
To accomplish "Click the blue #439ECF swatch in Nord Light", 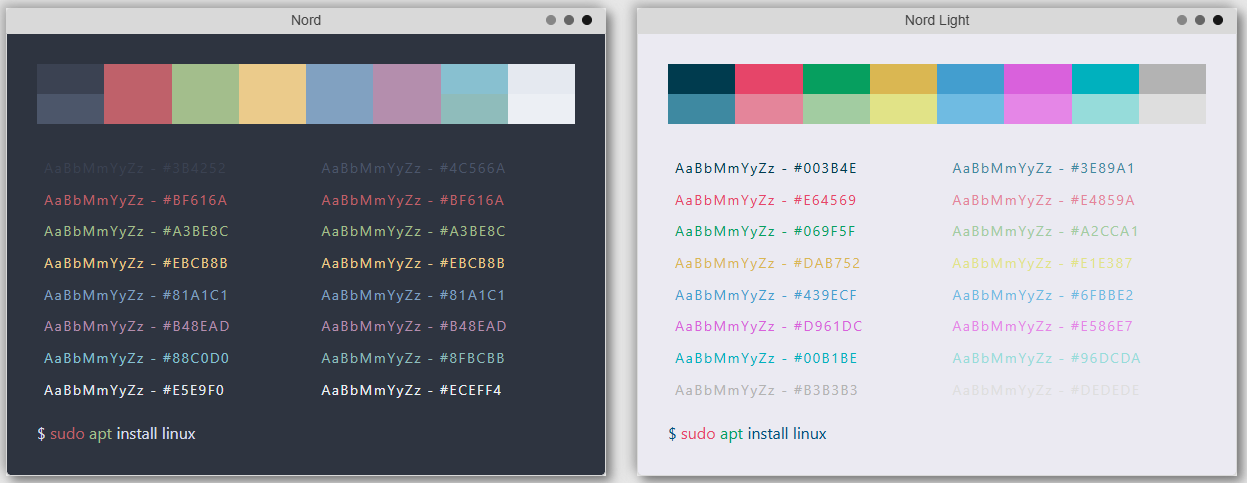I will pos(970,79).
